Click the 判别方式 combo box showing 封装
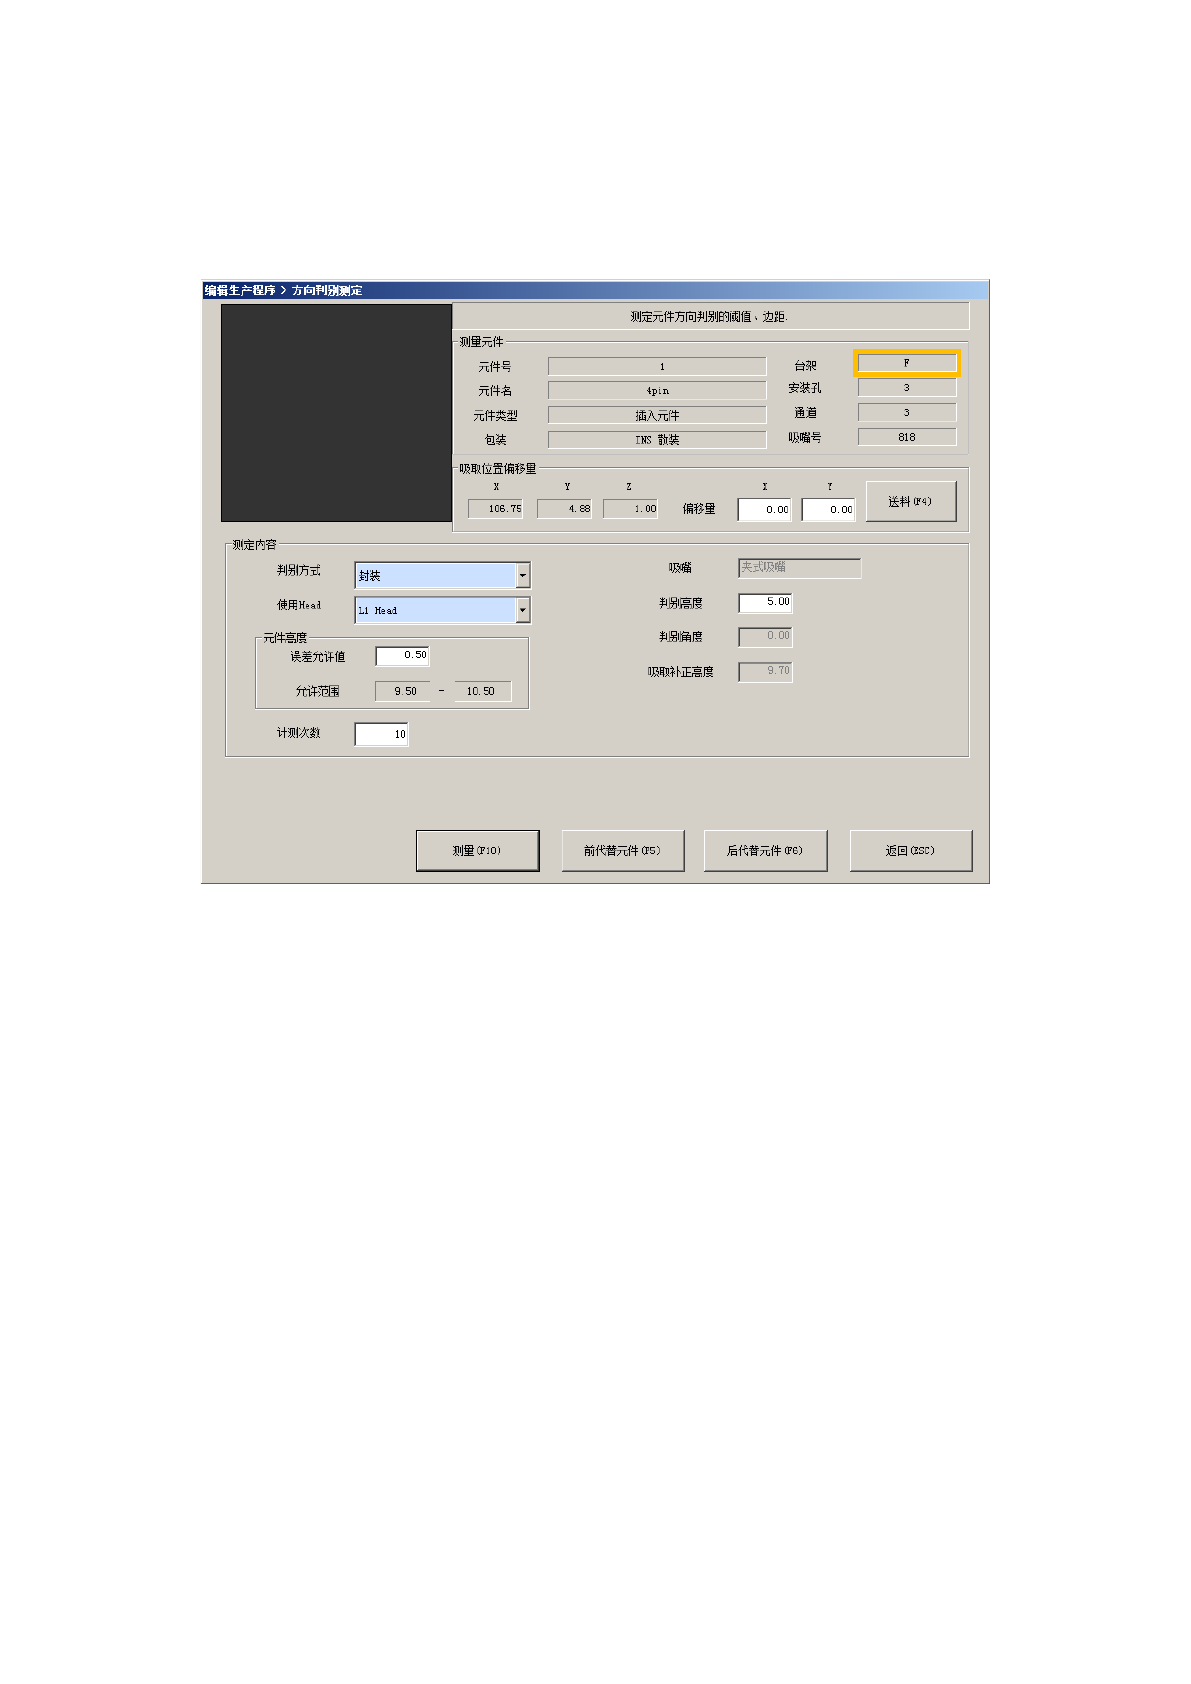Screen dimensions: 1191x1684 click(x=442, y=575)
